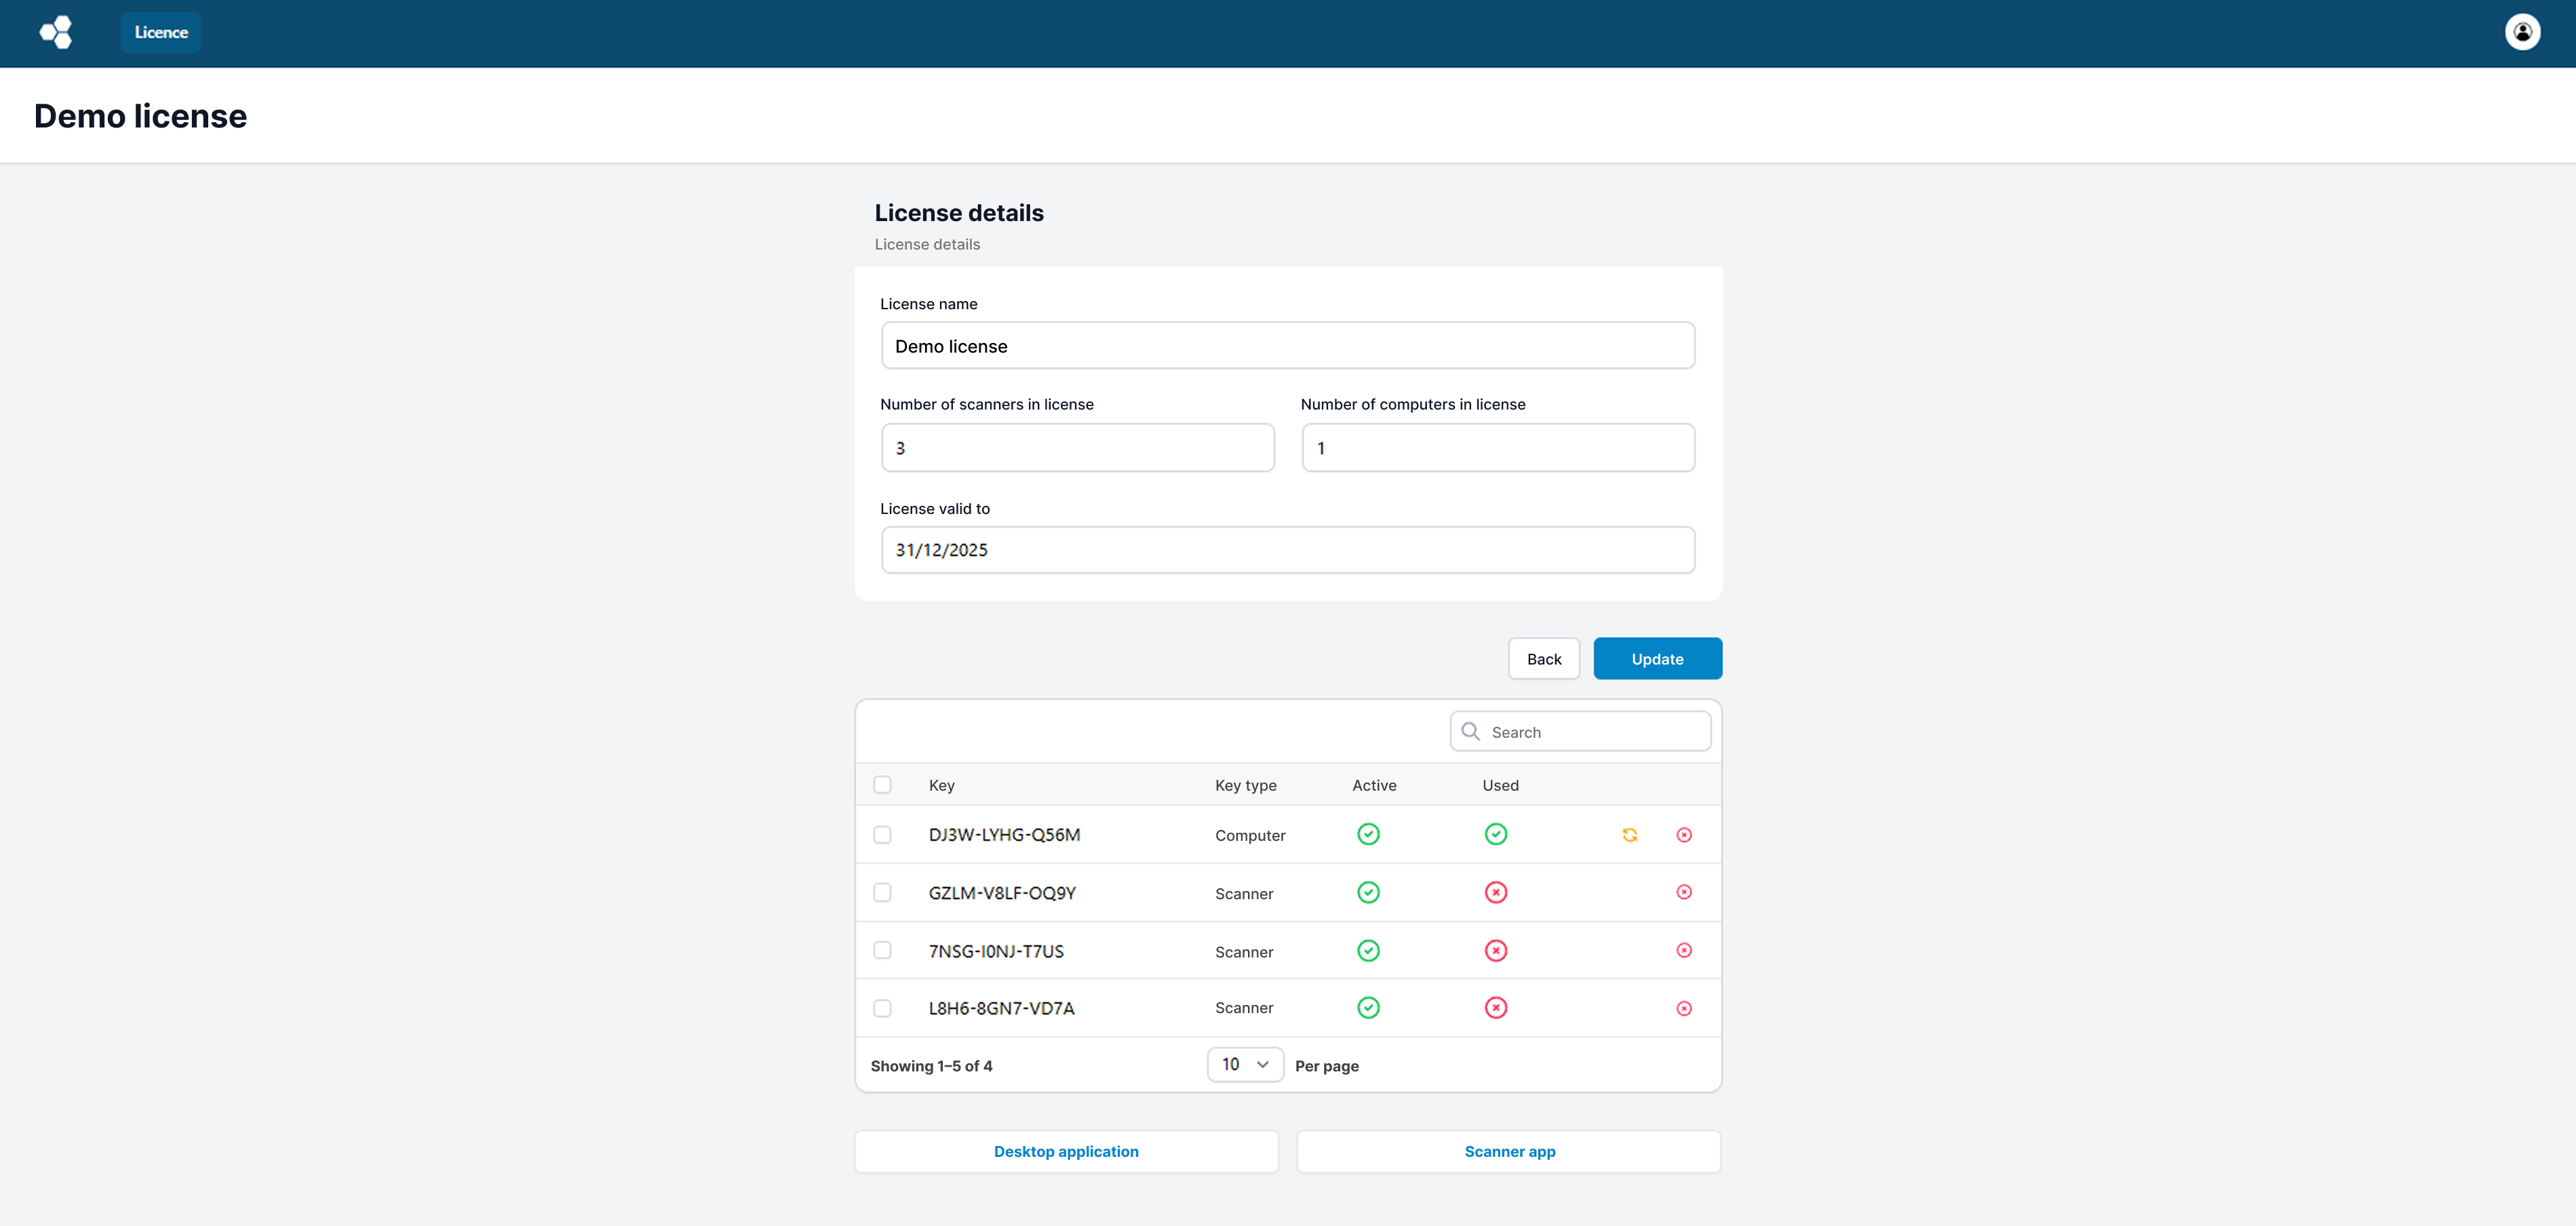Toggle the select-all keys checkbox
Screen dimensions: 2576x1226
coord(882,785)
